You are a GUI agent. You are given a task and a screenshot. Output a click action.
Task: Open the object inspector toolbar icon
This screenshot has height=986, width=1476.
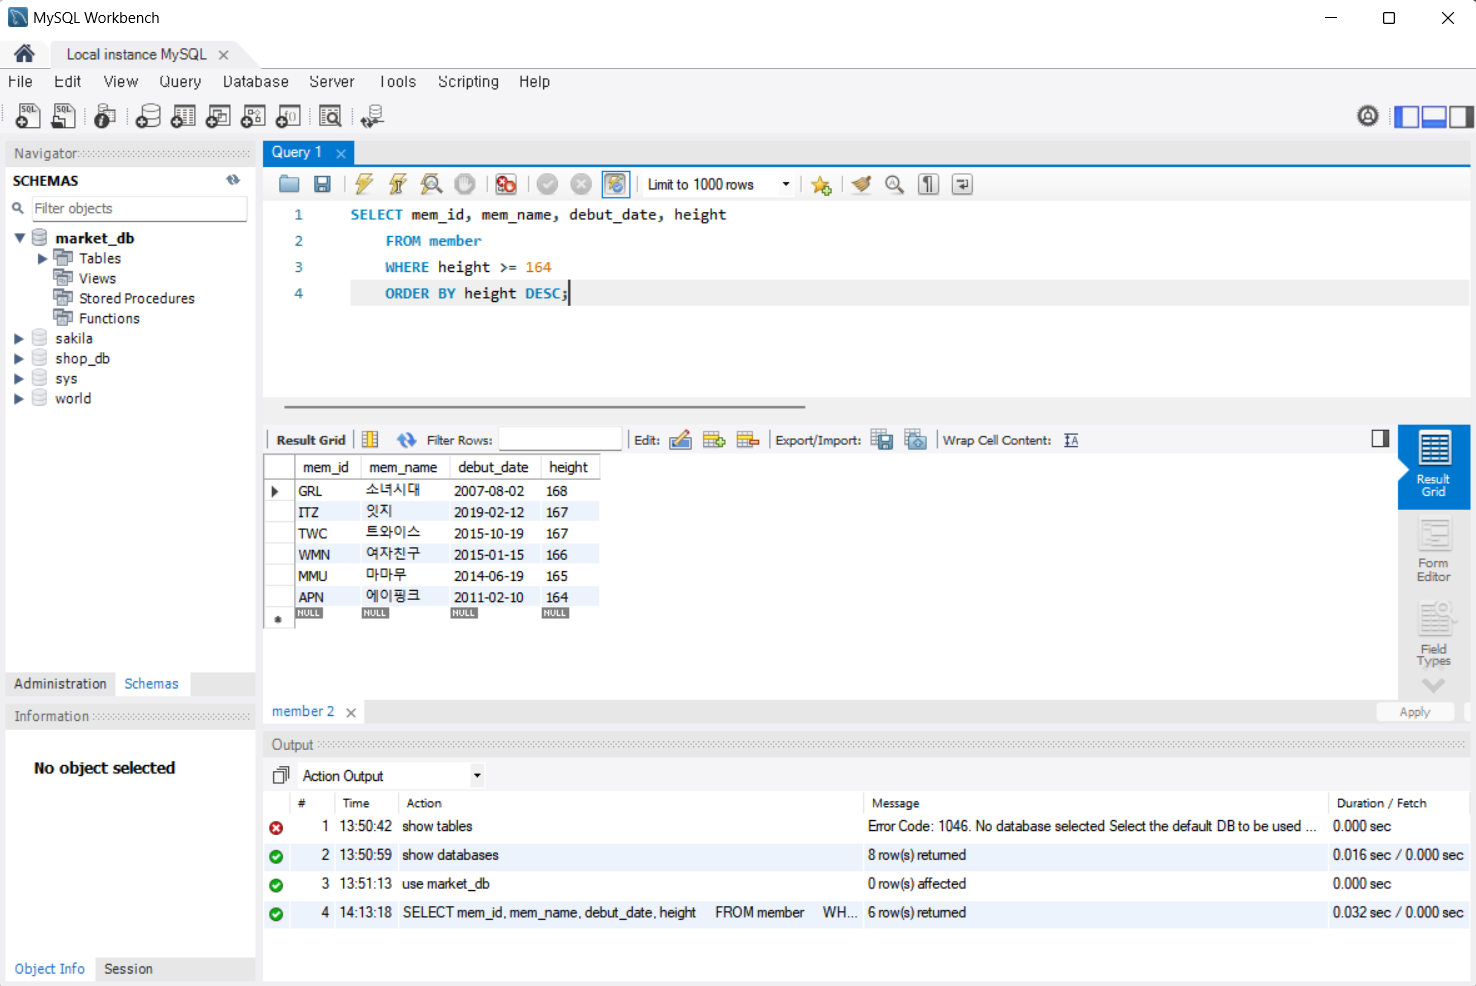104,116
